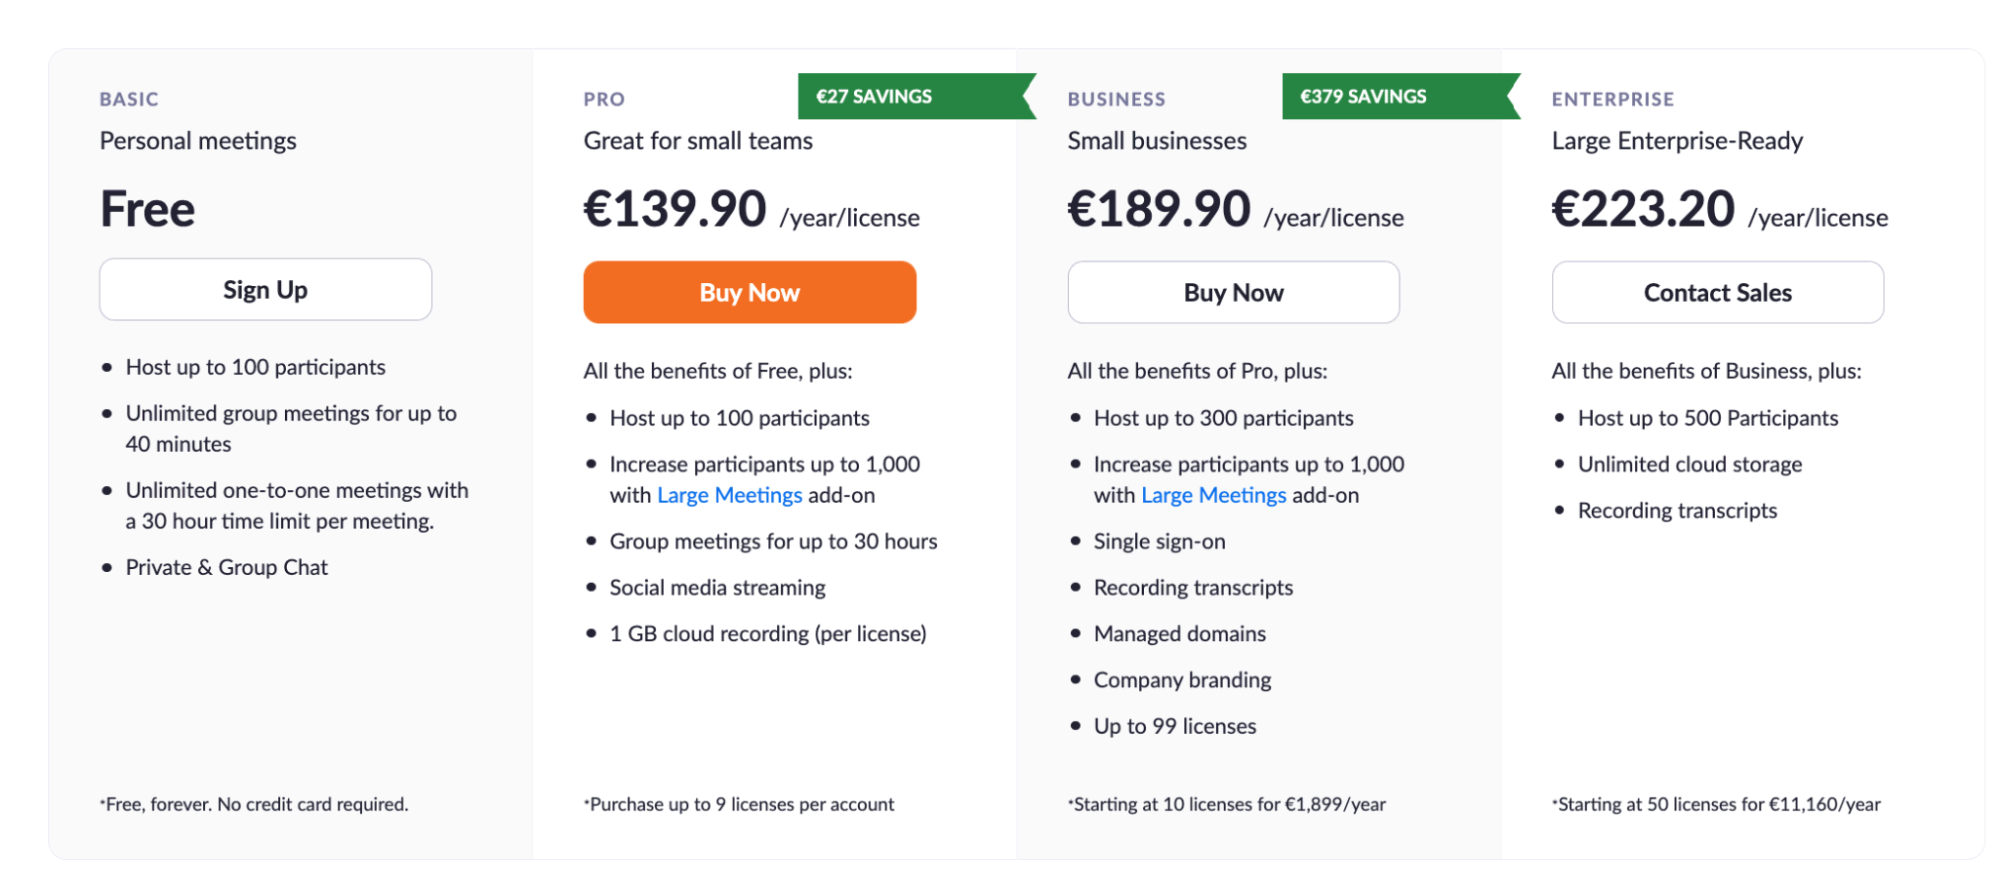
Task: Click the Sign Up button for Basic plan
Action: 264,290
